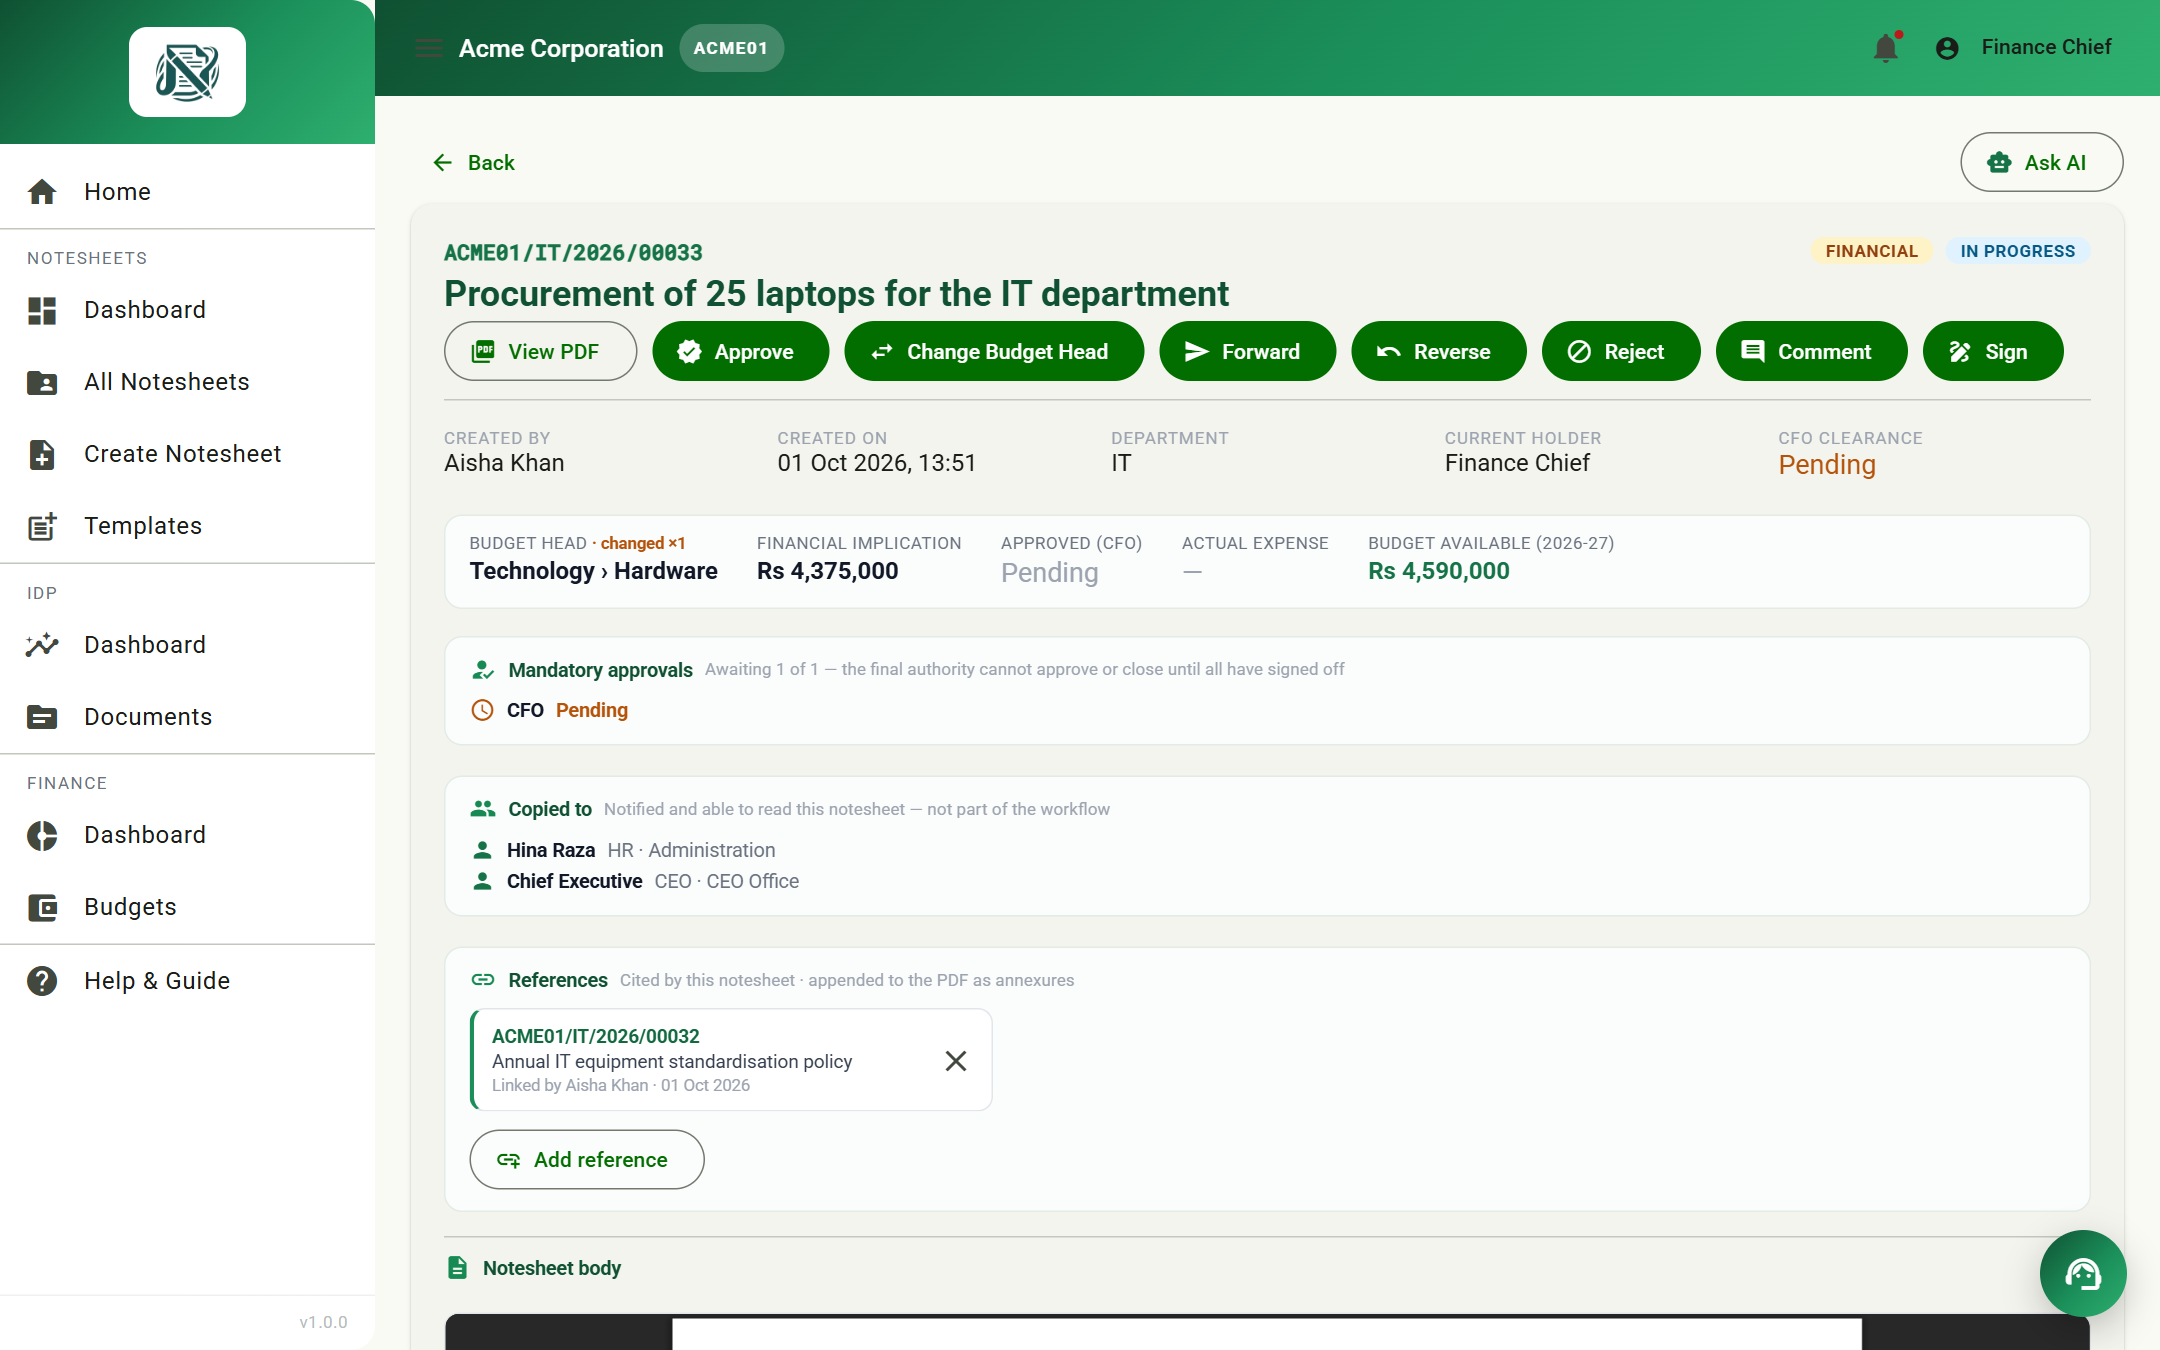Click the ACME01 company code badge
The image size is (2160, 1350).
(731, 48)
